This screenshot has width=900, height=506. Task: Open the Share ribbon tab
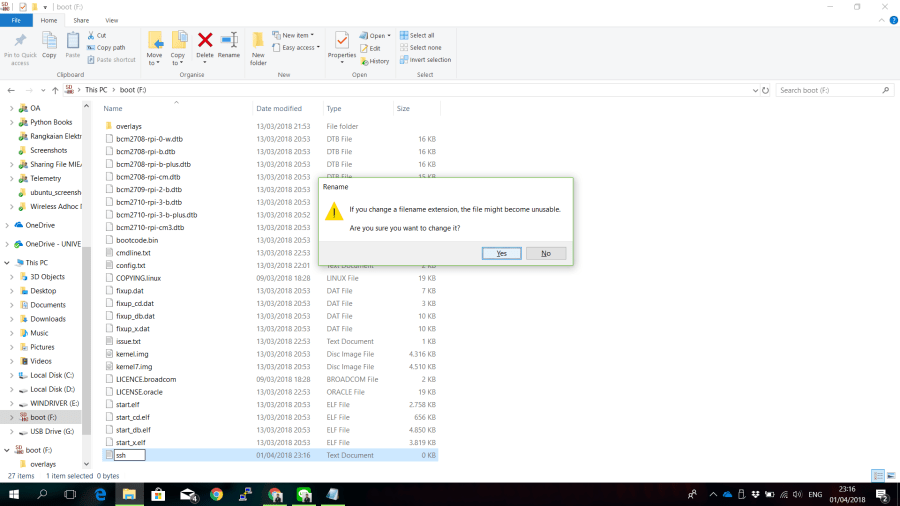[81, 20]
